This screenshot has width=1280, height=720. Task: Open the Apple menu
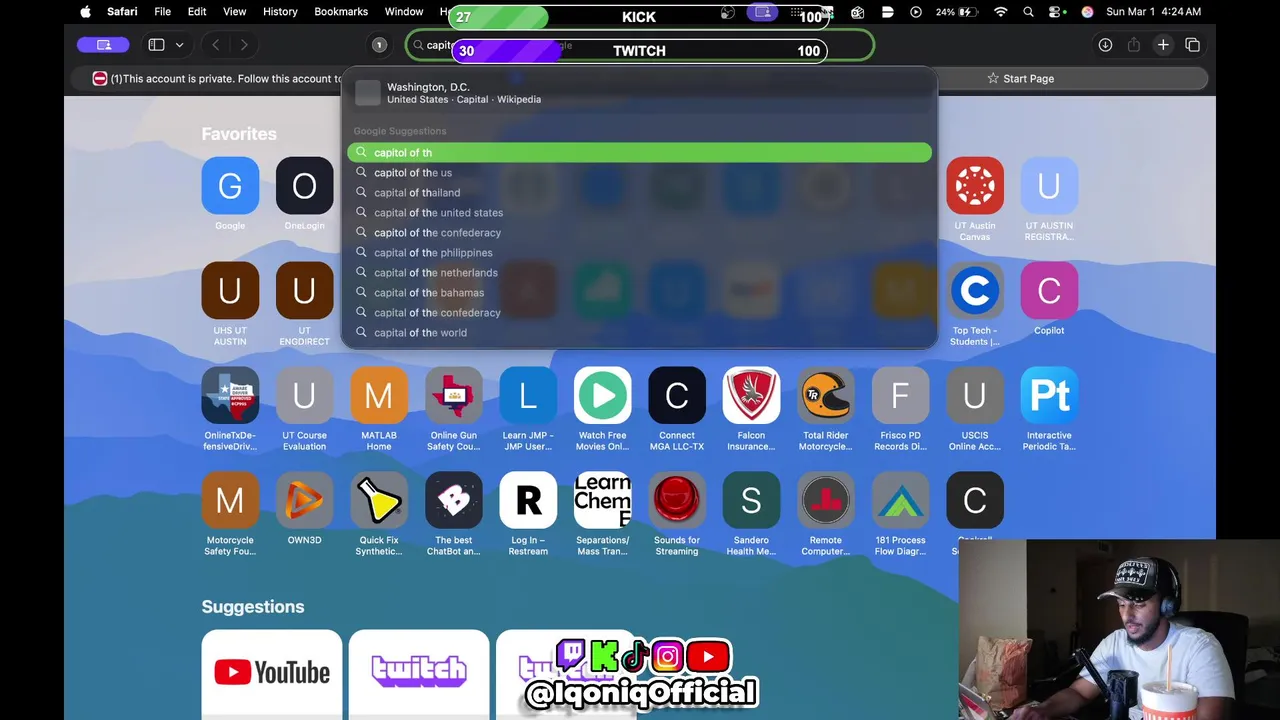(85, 12)
